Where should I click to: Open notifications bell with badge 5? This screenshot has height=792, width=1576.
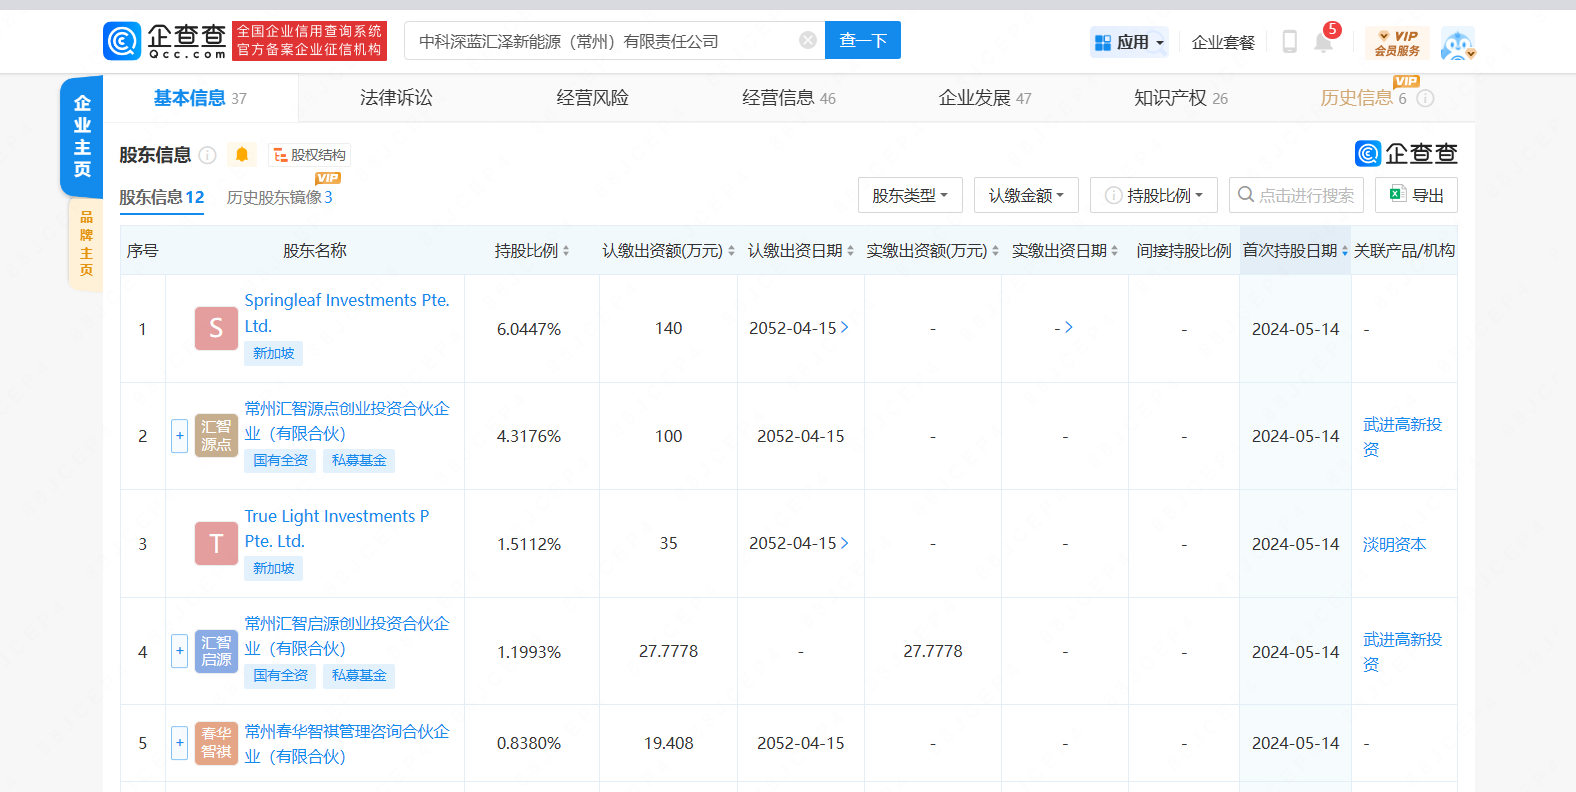pyautogui.click(x=1324, y=42)
